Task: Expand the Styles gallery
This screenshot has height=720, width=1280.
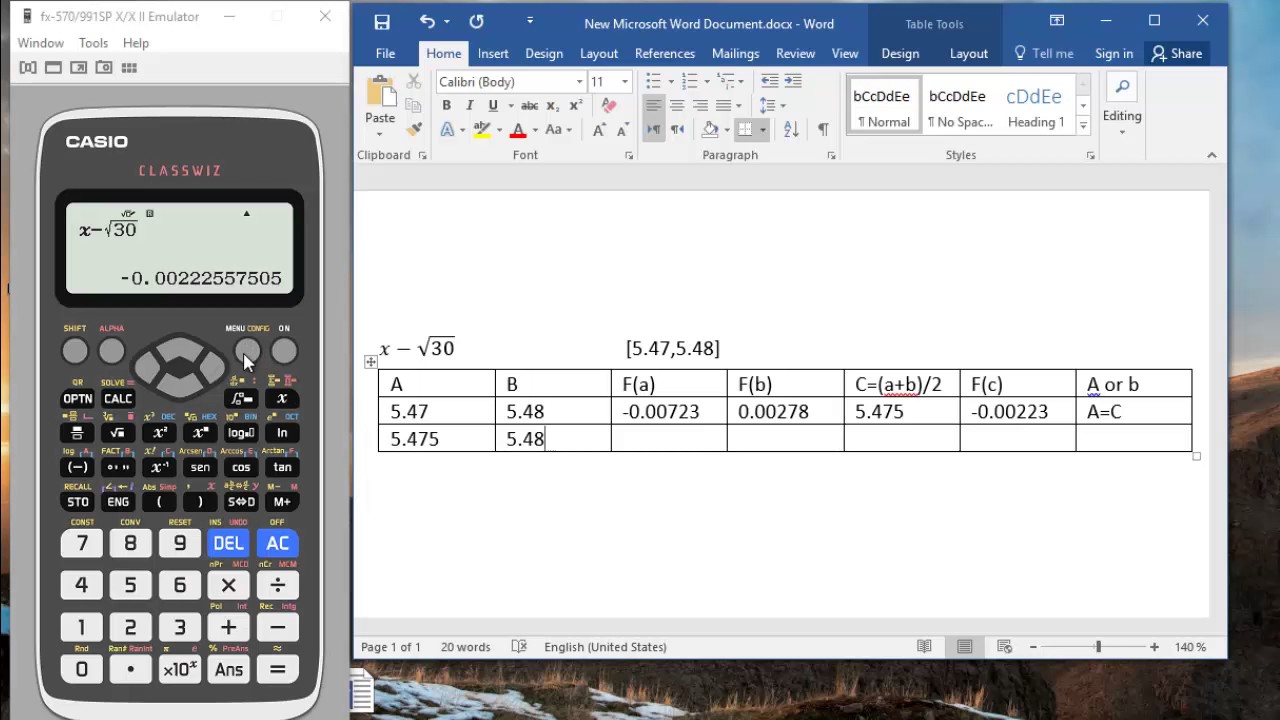Action: (x=1083, y=126)
